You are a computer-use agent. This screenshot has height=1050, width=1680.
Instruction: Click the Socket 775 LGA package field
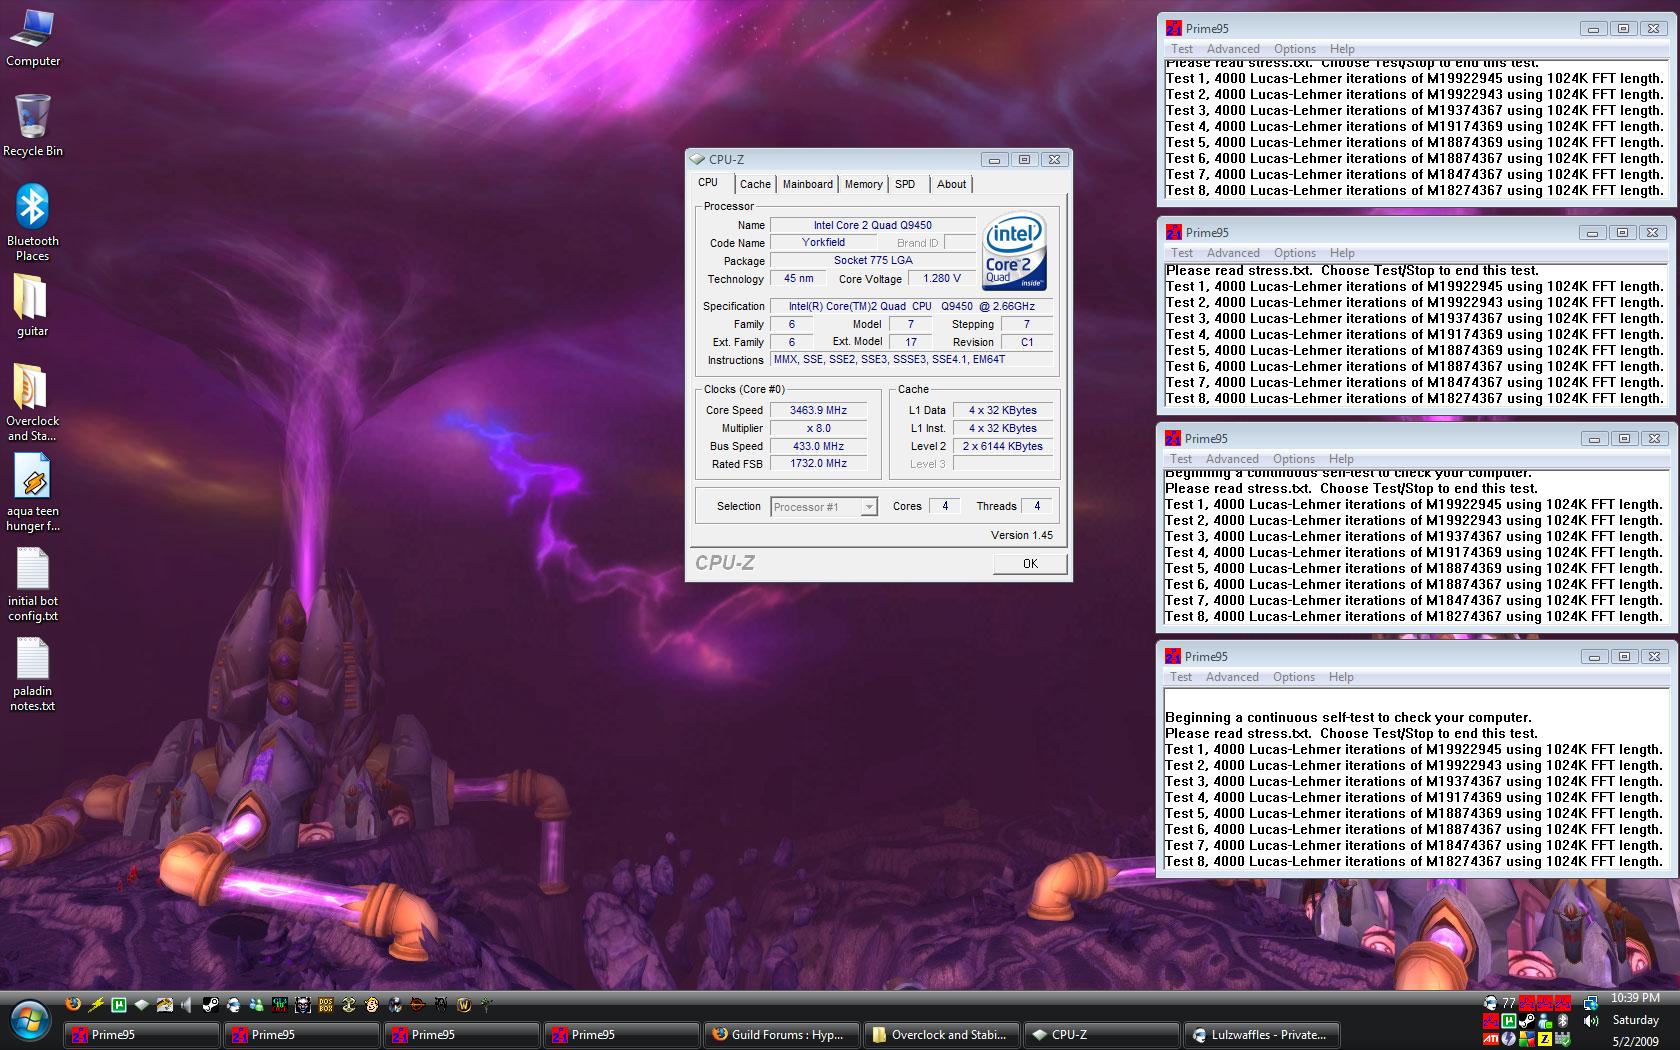click(x=873, y=260)
